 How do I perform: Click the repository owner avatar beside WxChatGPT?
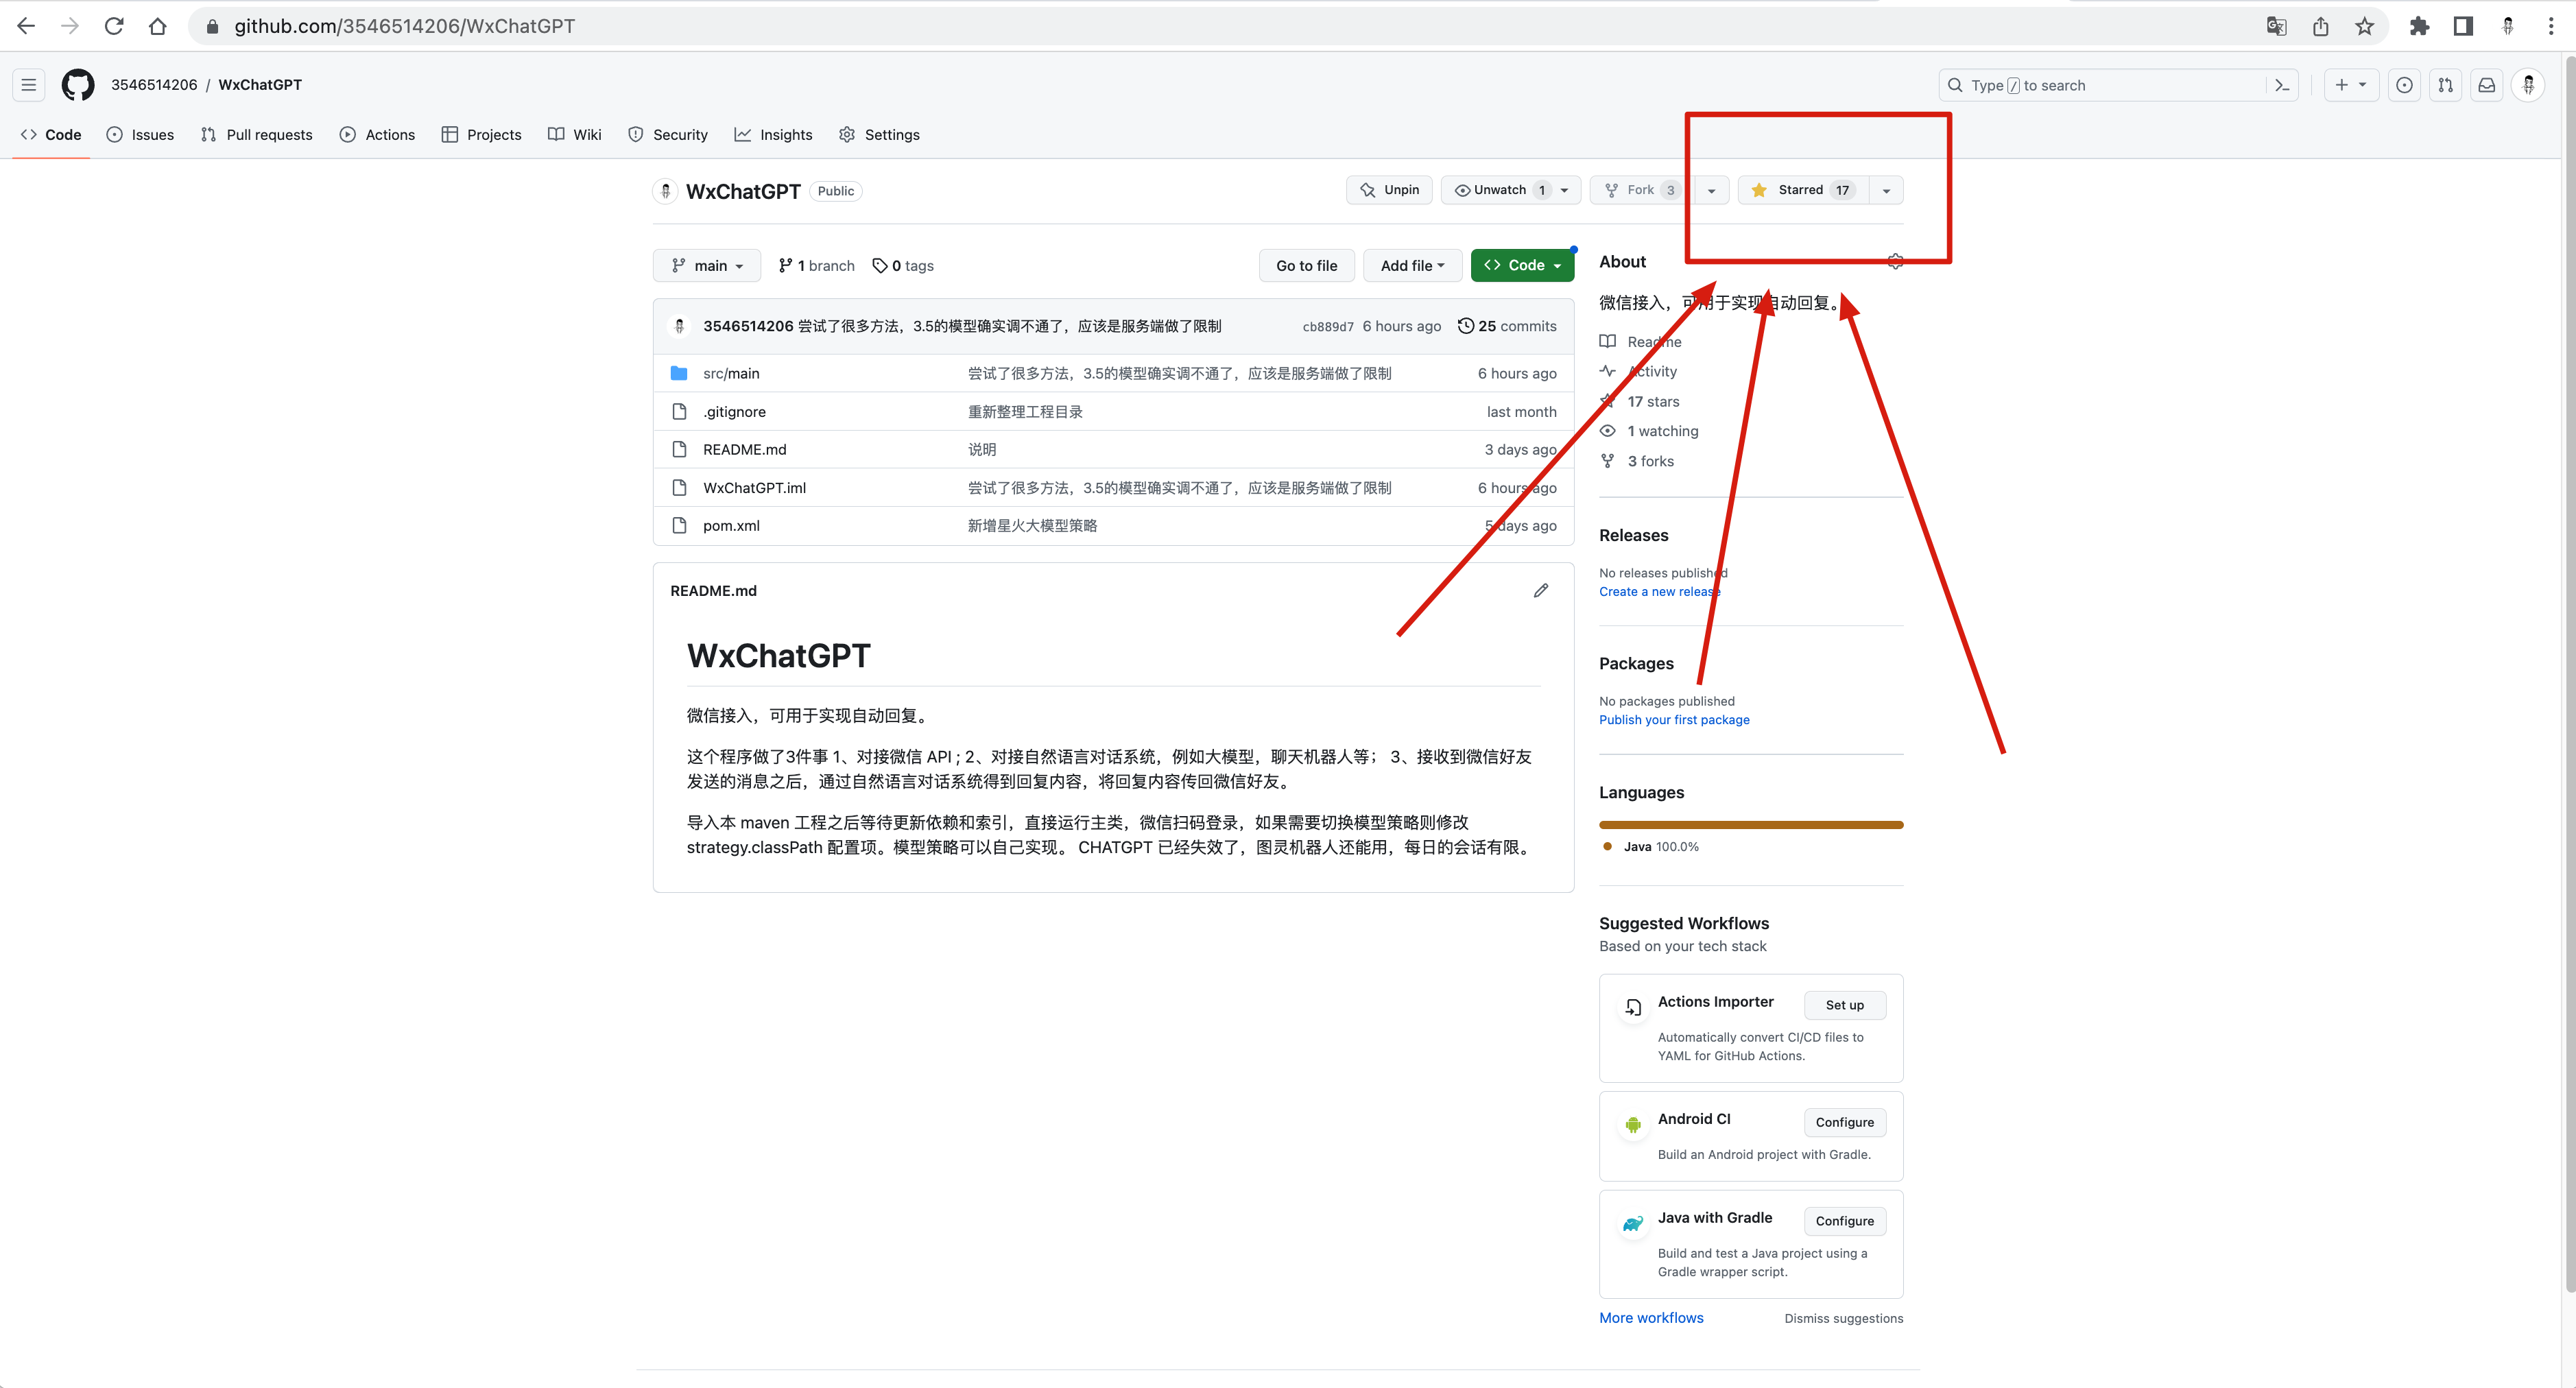click(x=666, y=190)
